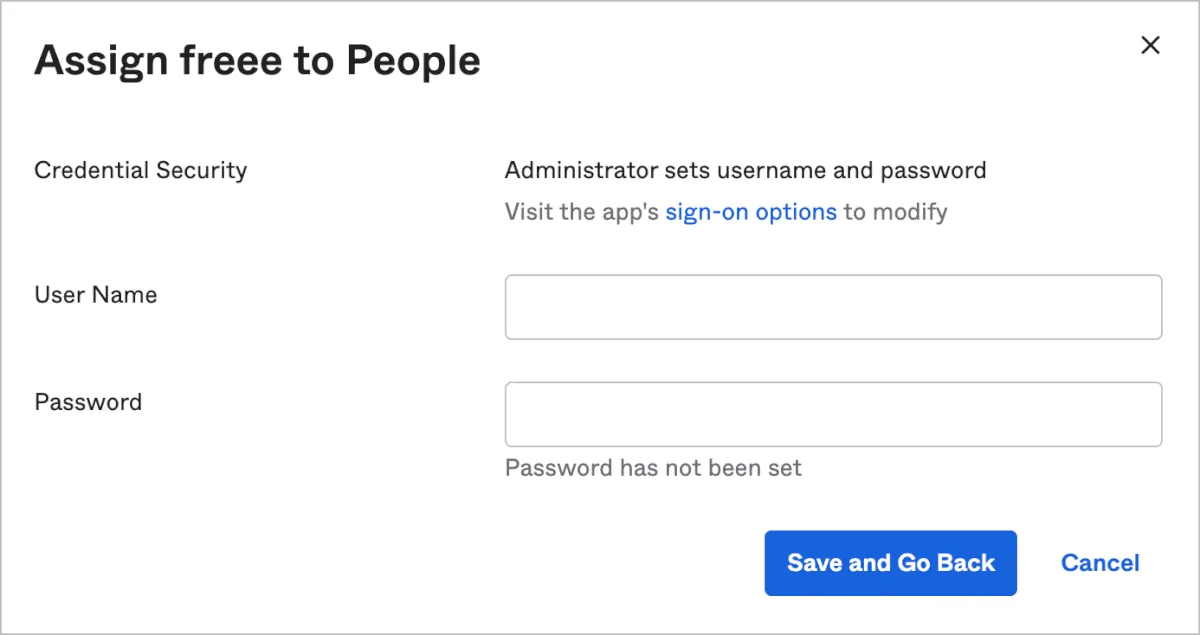Click the word "People" in the title
The image size is (1200, 635).
tap(413, 61)
